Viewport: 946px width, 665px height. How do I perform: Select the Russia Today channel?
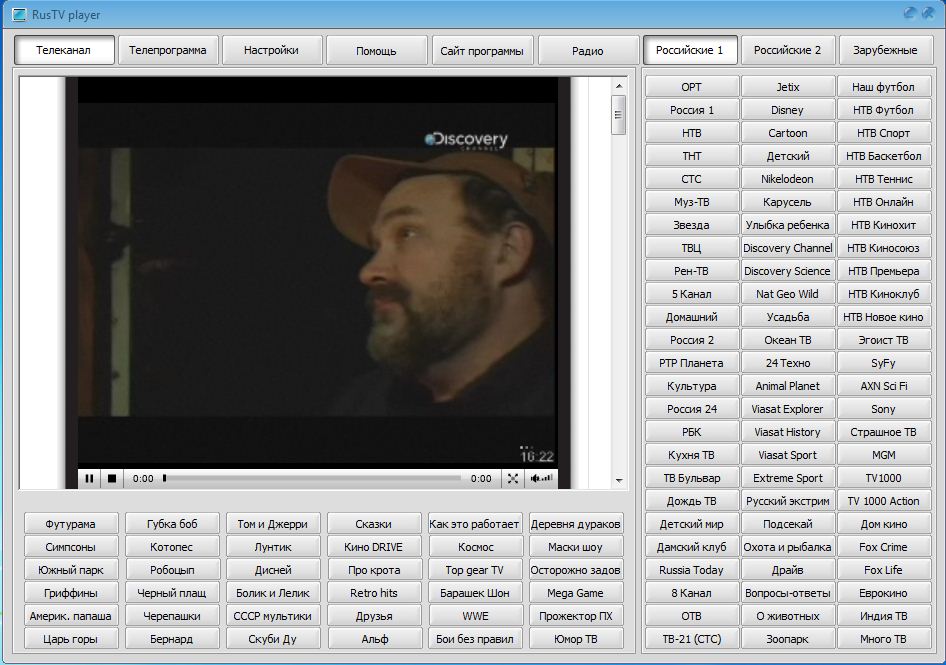pos(691,570)
